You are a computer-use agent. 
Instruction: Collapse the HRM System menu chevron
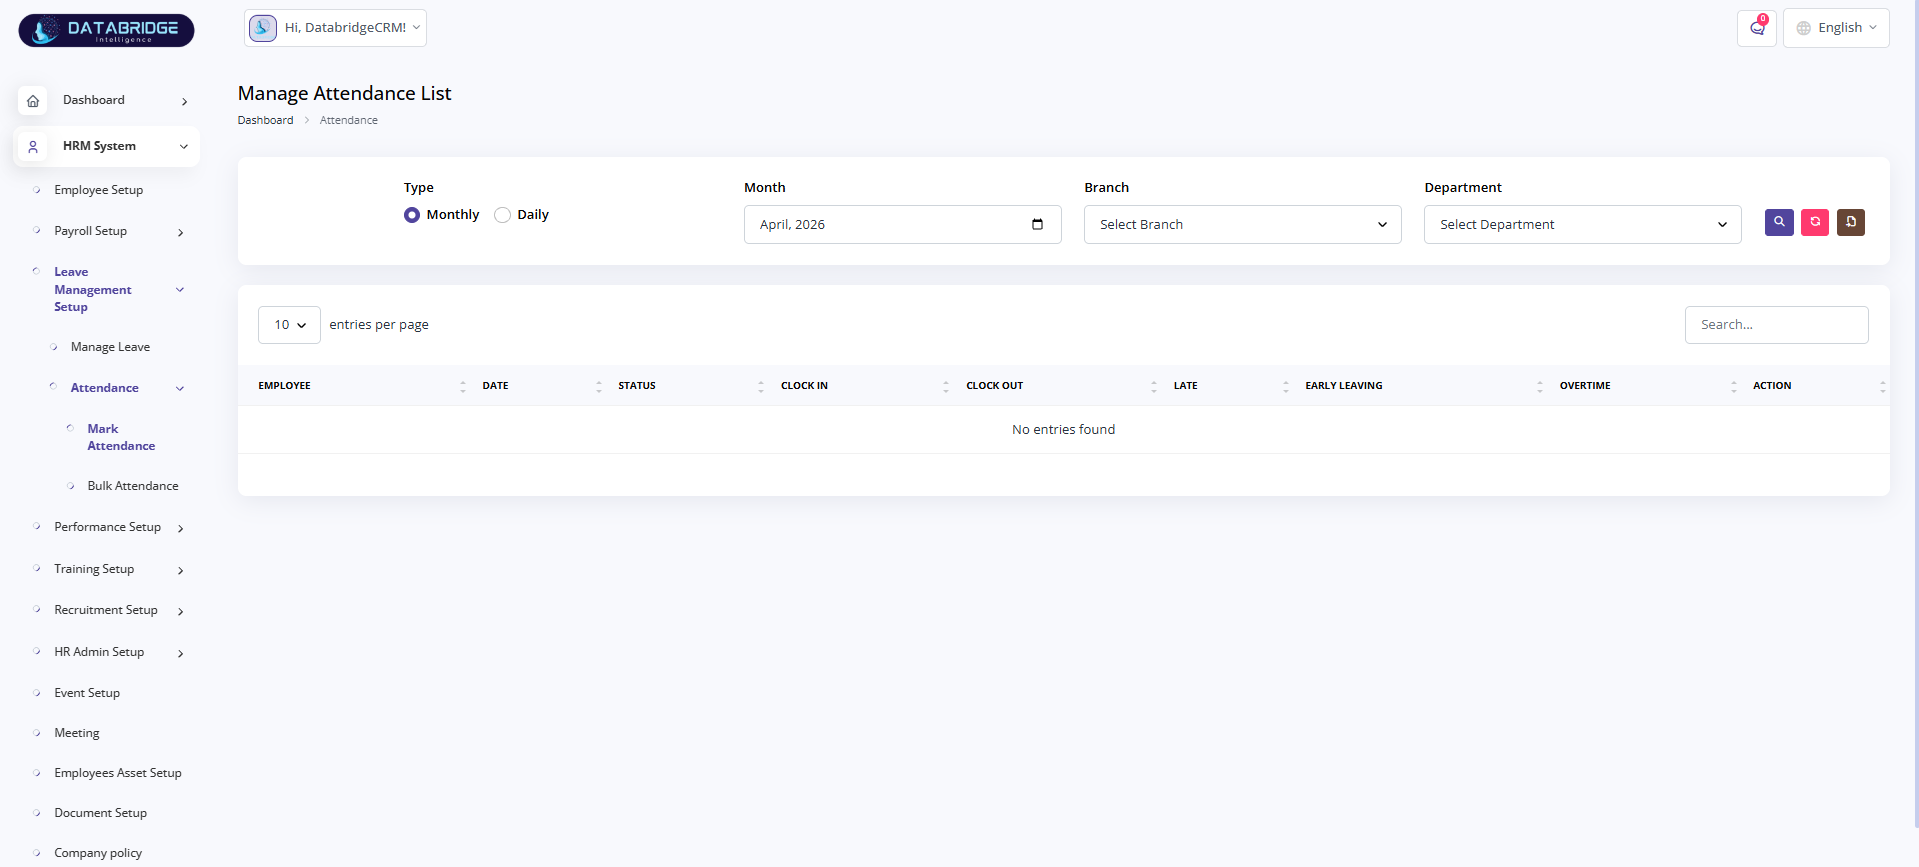pos(184,147)
